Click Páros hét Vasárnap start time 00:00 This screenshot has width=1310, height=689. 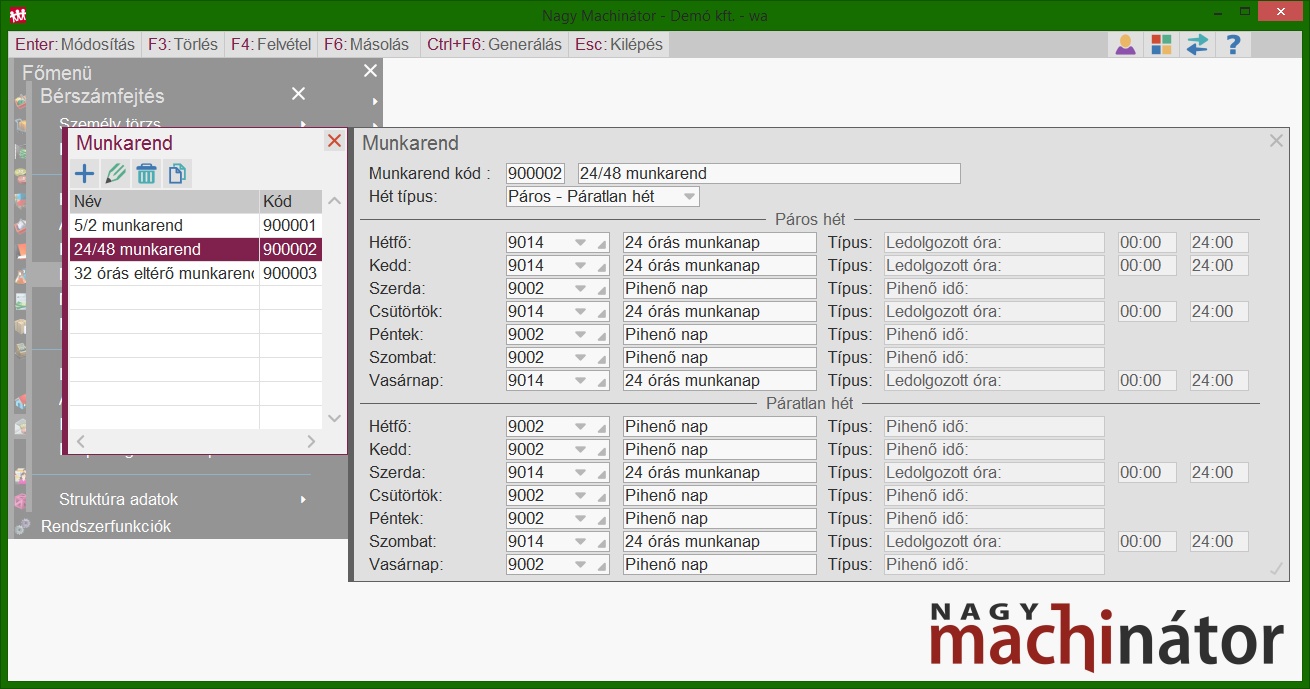(x=1147, y=381)
